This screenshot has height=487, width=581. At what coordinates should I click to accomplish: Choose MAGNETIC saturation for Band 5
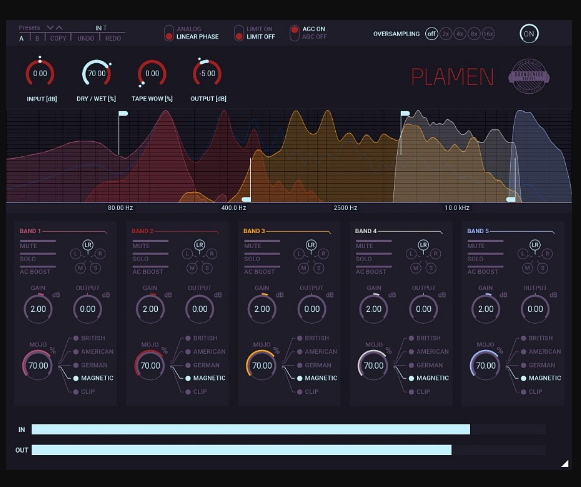click(x=541, y=378)
